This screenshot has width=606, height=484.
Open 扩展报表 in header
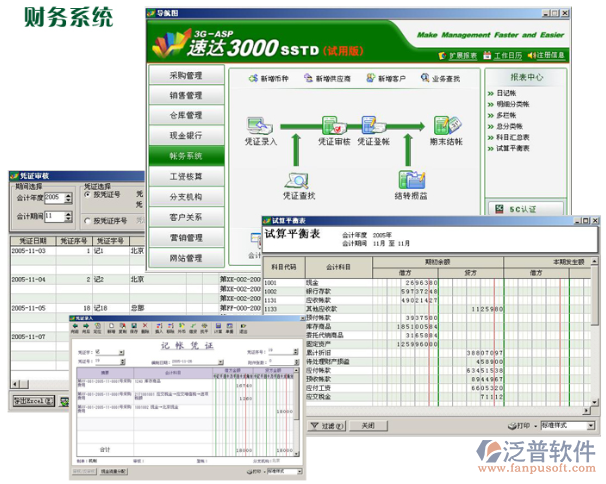(458, 56)
